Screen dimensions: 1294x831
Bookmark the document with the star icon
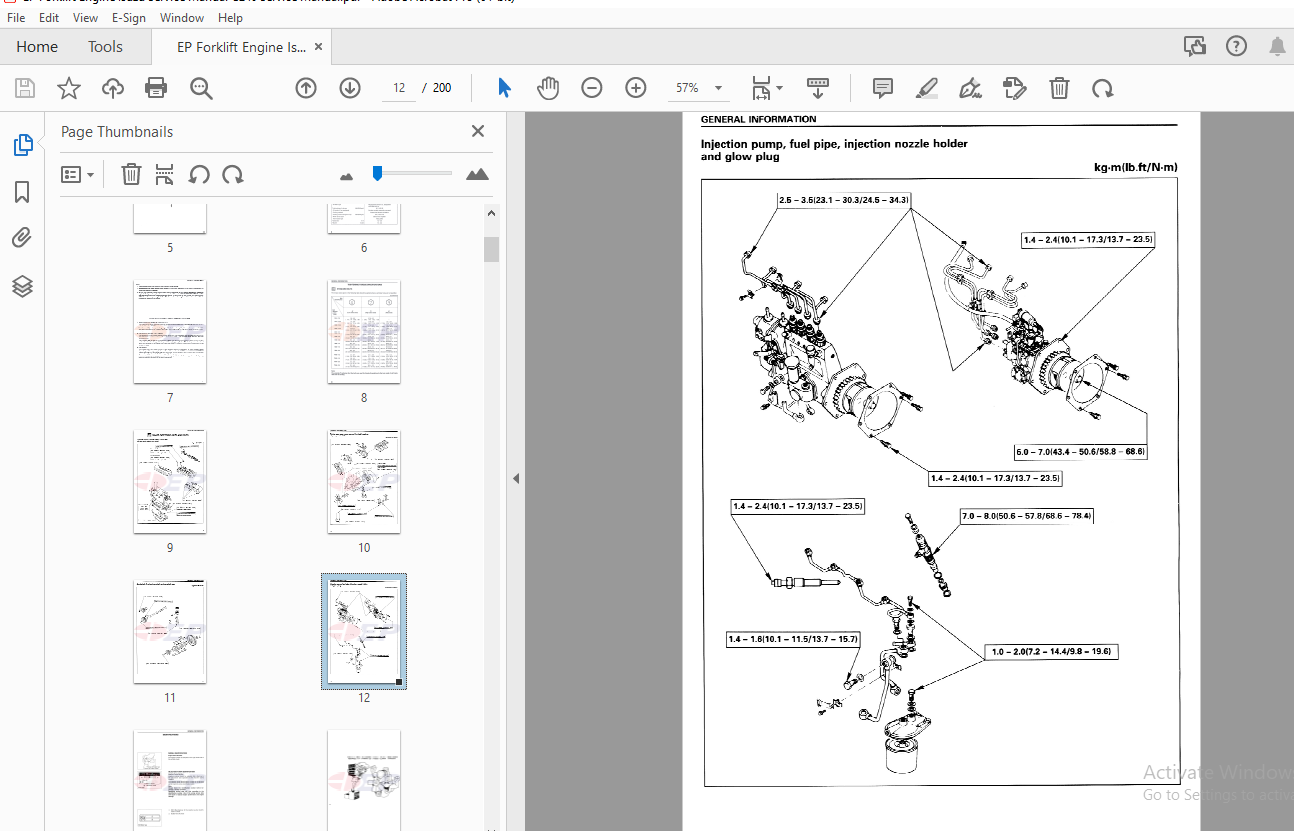[x=69, y=88]
